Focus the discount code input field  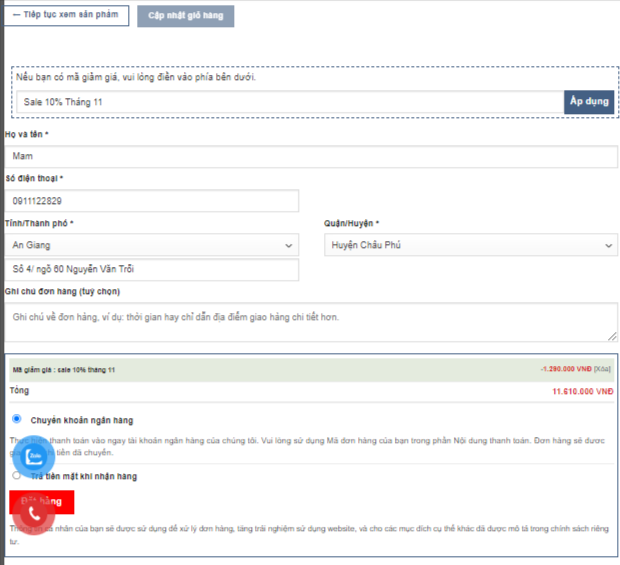coord(290,102)
